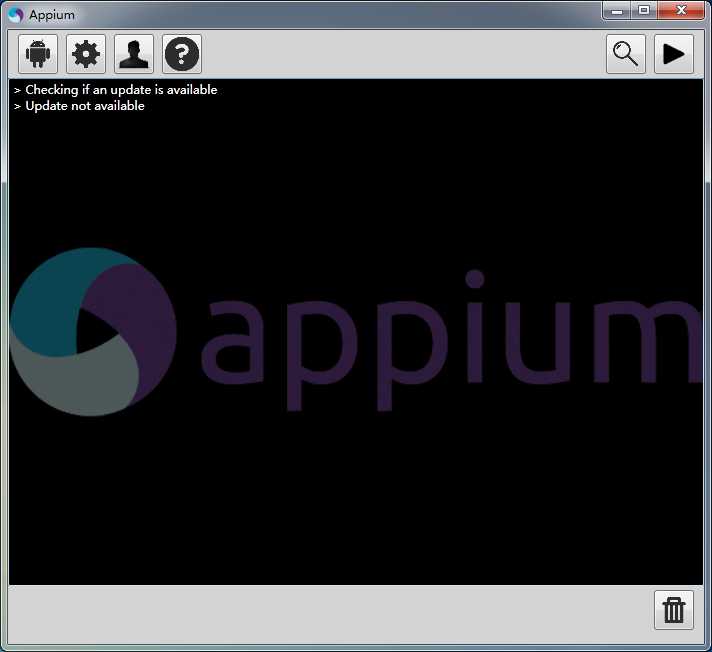Open Developer Settings silhouette icon

pos(134,54)
